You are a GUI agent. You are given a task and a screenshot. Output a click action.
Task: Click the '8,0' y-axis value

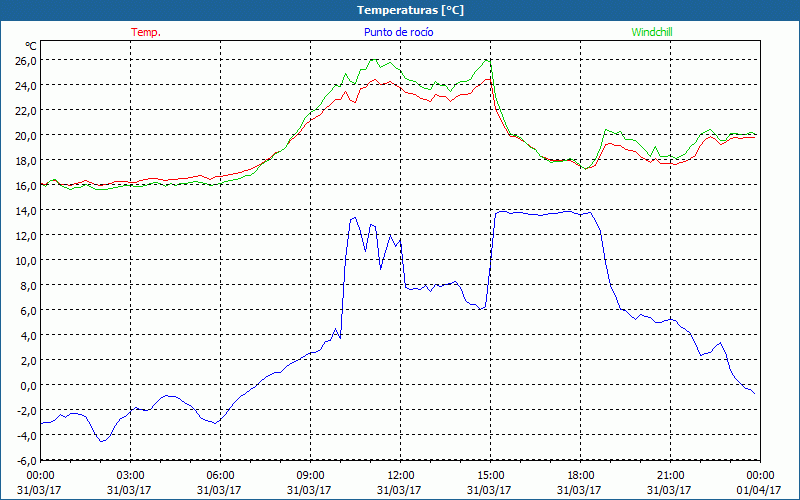click(29, 286)
